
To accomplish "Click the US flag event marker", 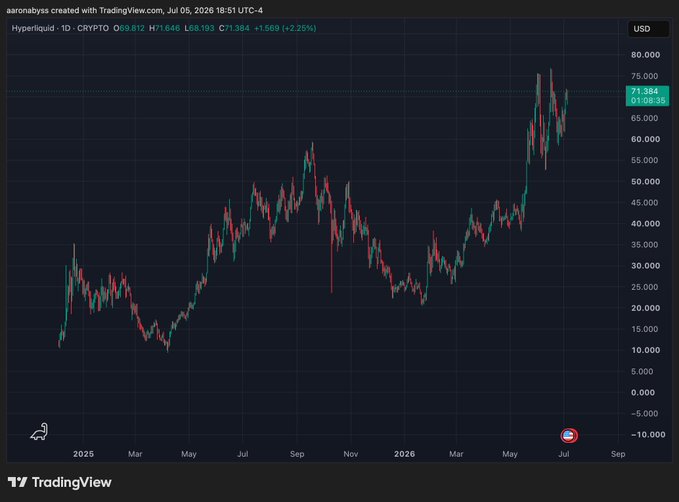I will pyautogui.click(x=569, y=435).
